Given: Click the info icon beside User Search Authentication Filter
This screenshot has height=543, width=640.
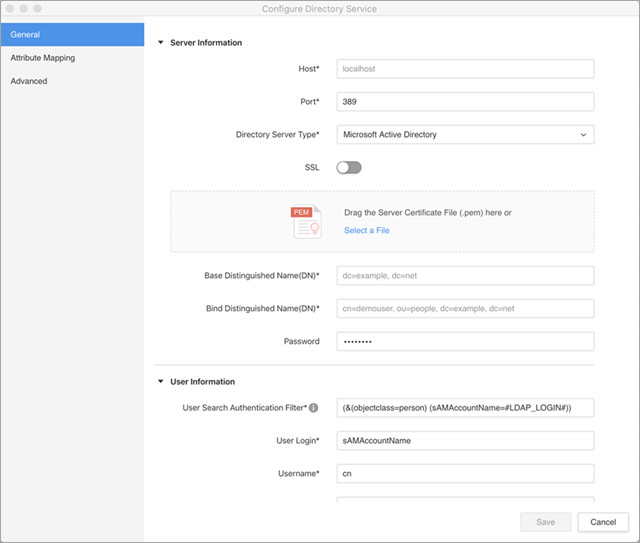Looking at the screenshot, I should 314,408.
